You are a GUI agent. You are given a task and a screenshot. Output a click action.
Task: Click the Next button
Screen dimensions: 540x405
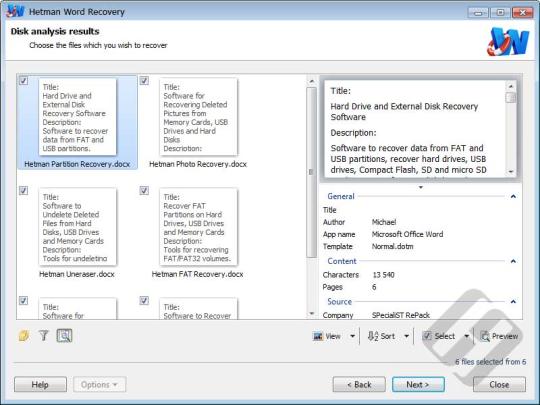tap(418, 384)
